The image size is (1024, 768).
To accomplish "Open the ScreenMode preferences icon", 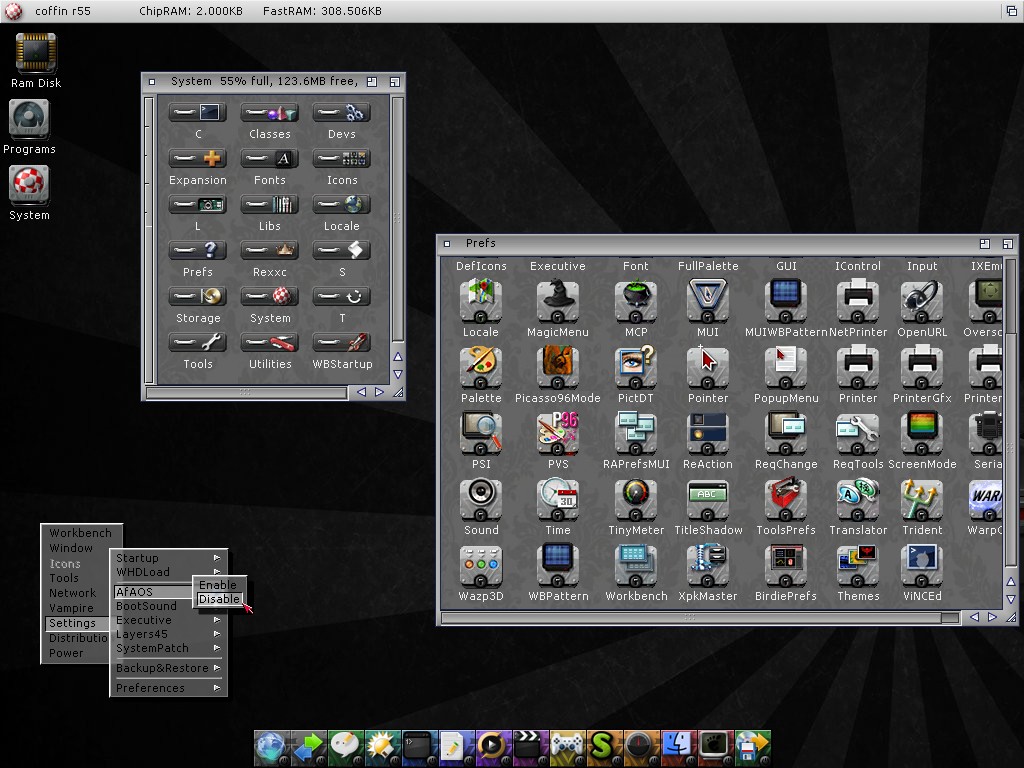I will point(922,432).
